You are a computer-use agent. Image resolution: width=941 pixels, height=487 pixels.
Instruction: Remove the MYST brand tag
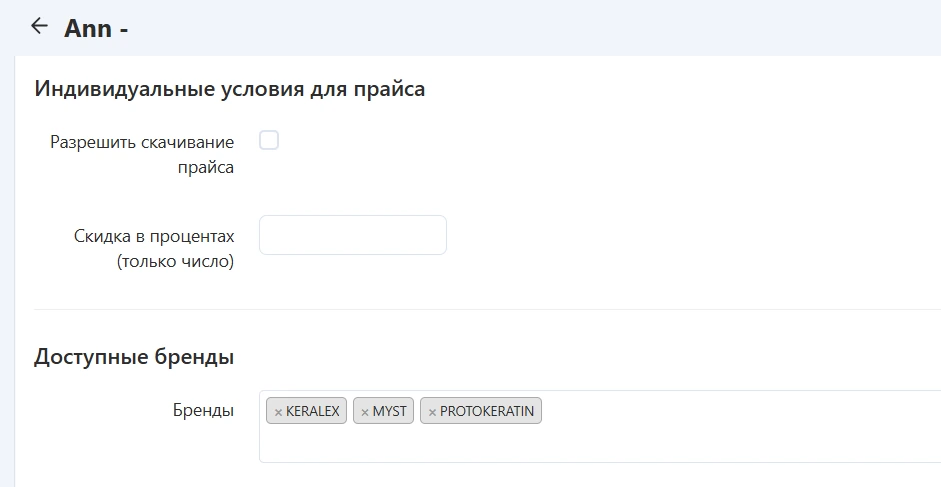coord(365,412)
